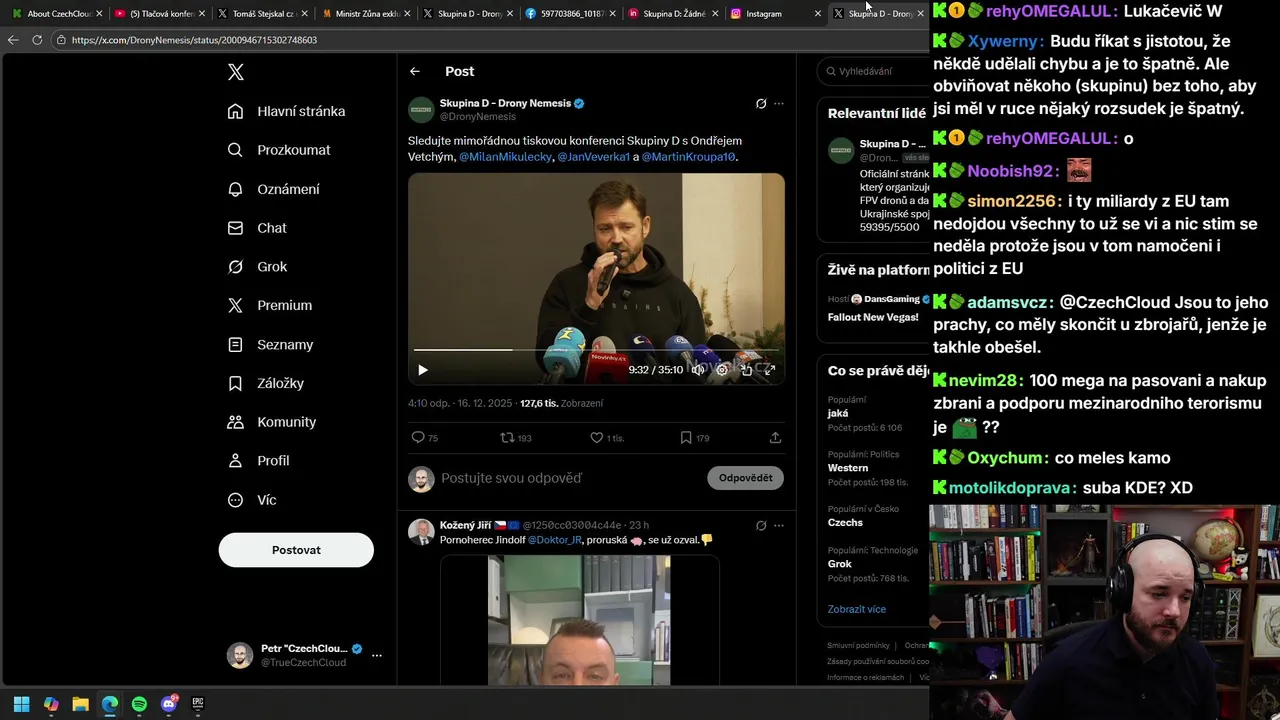This screenshot has width=1280, height=720.
Task: Open Grok from sidebar
Action: (257, 267)
